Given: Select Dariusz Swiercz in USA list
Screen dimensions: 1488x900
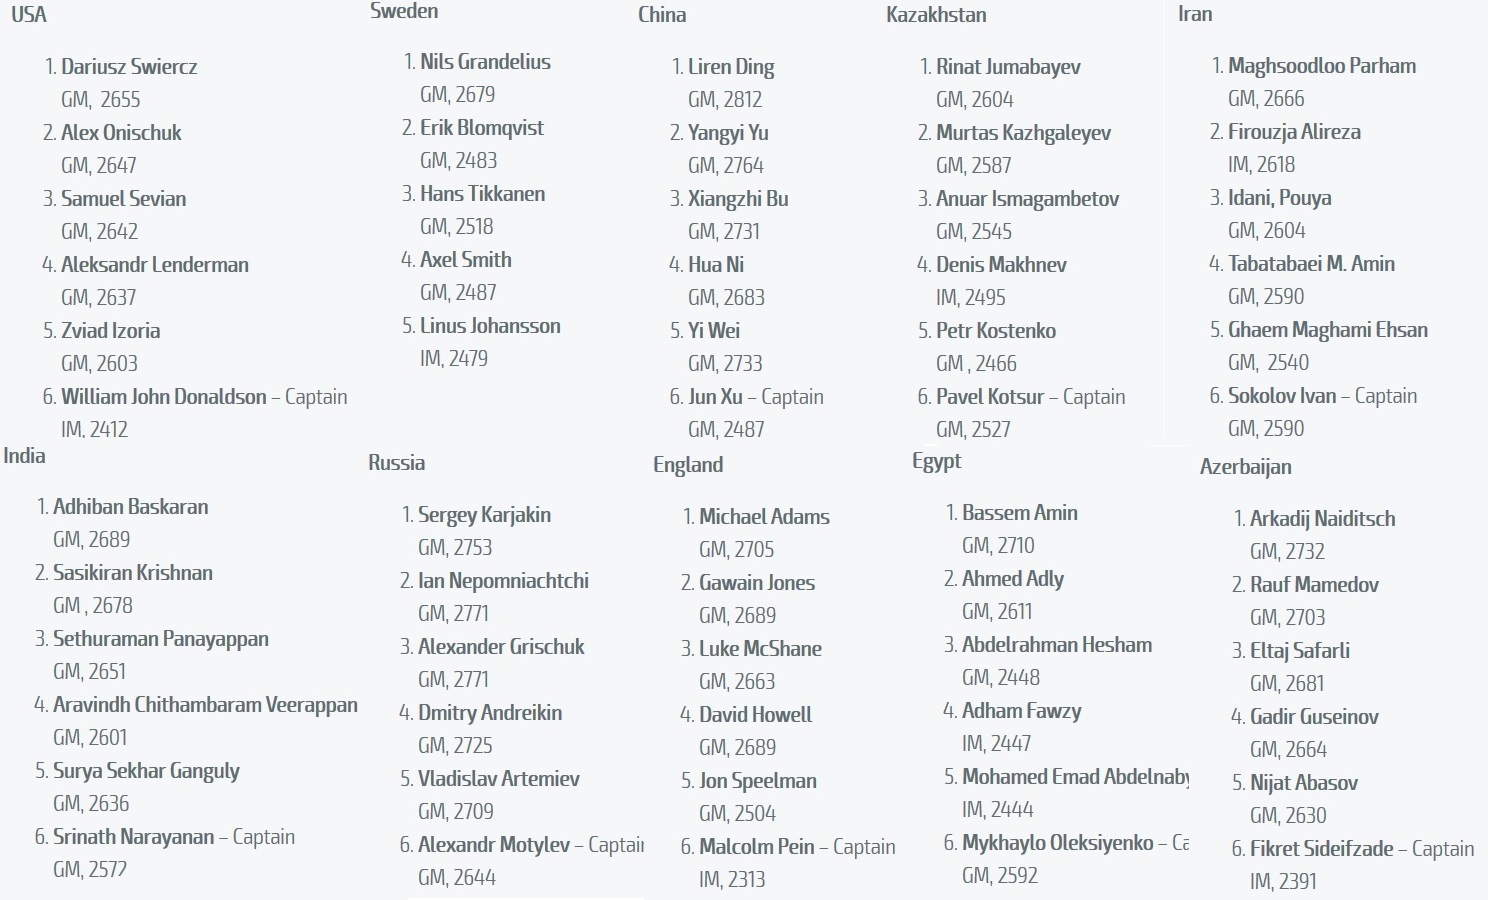Looking at the screenshot, I should 129,67.
